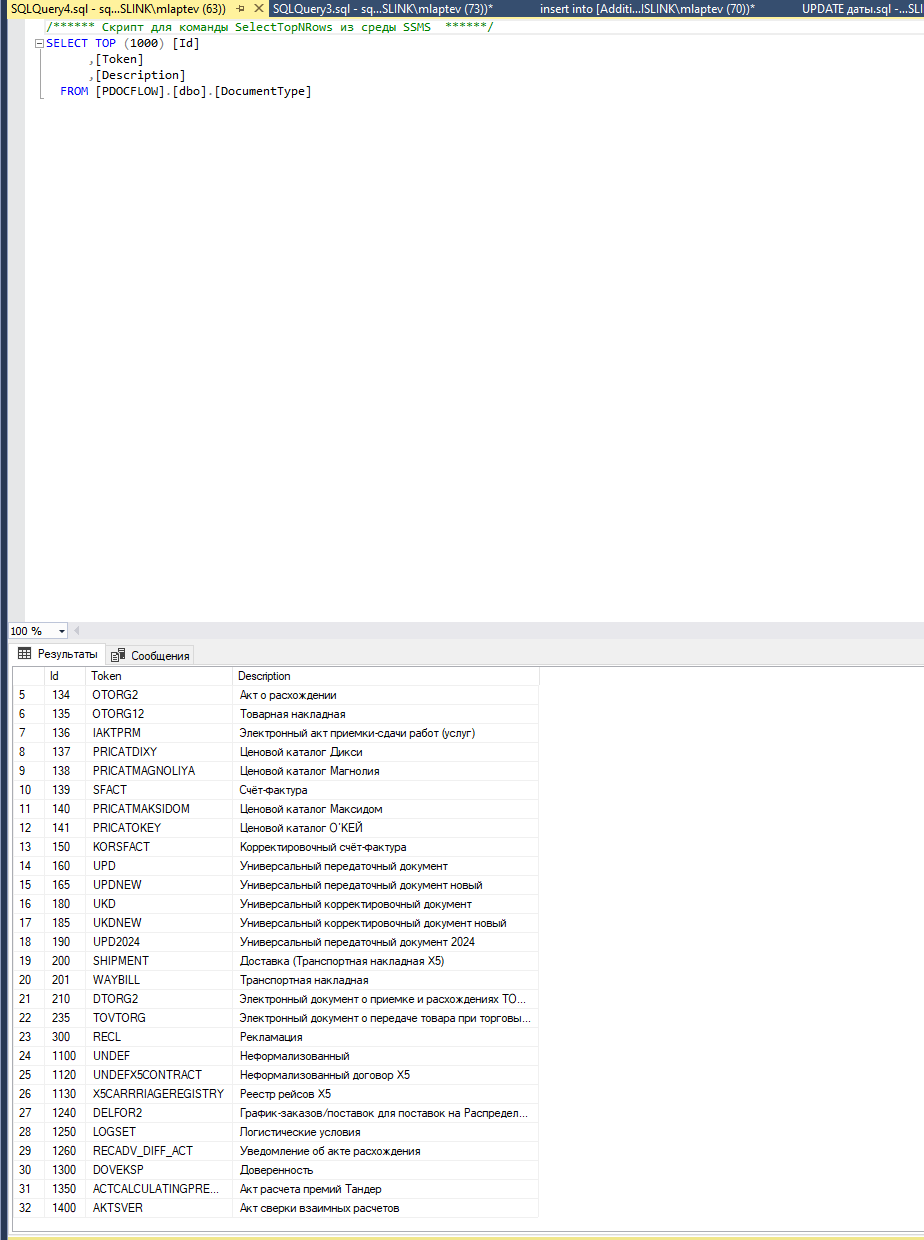The height and width of the screenshot is (1240, 924).
Task: Select the DOVEKSP token cell
Action: pos(159,1170)
